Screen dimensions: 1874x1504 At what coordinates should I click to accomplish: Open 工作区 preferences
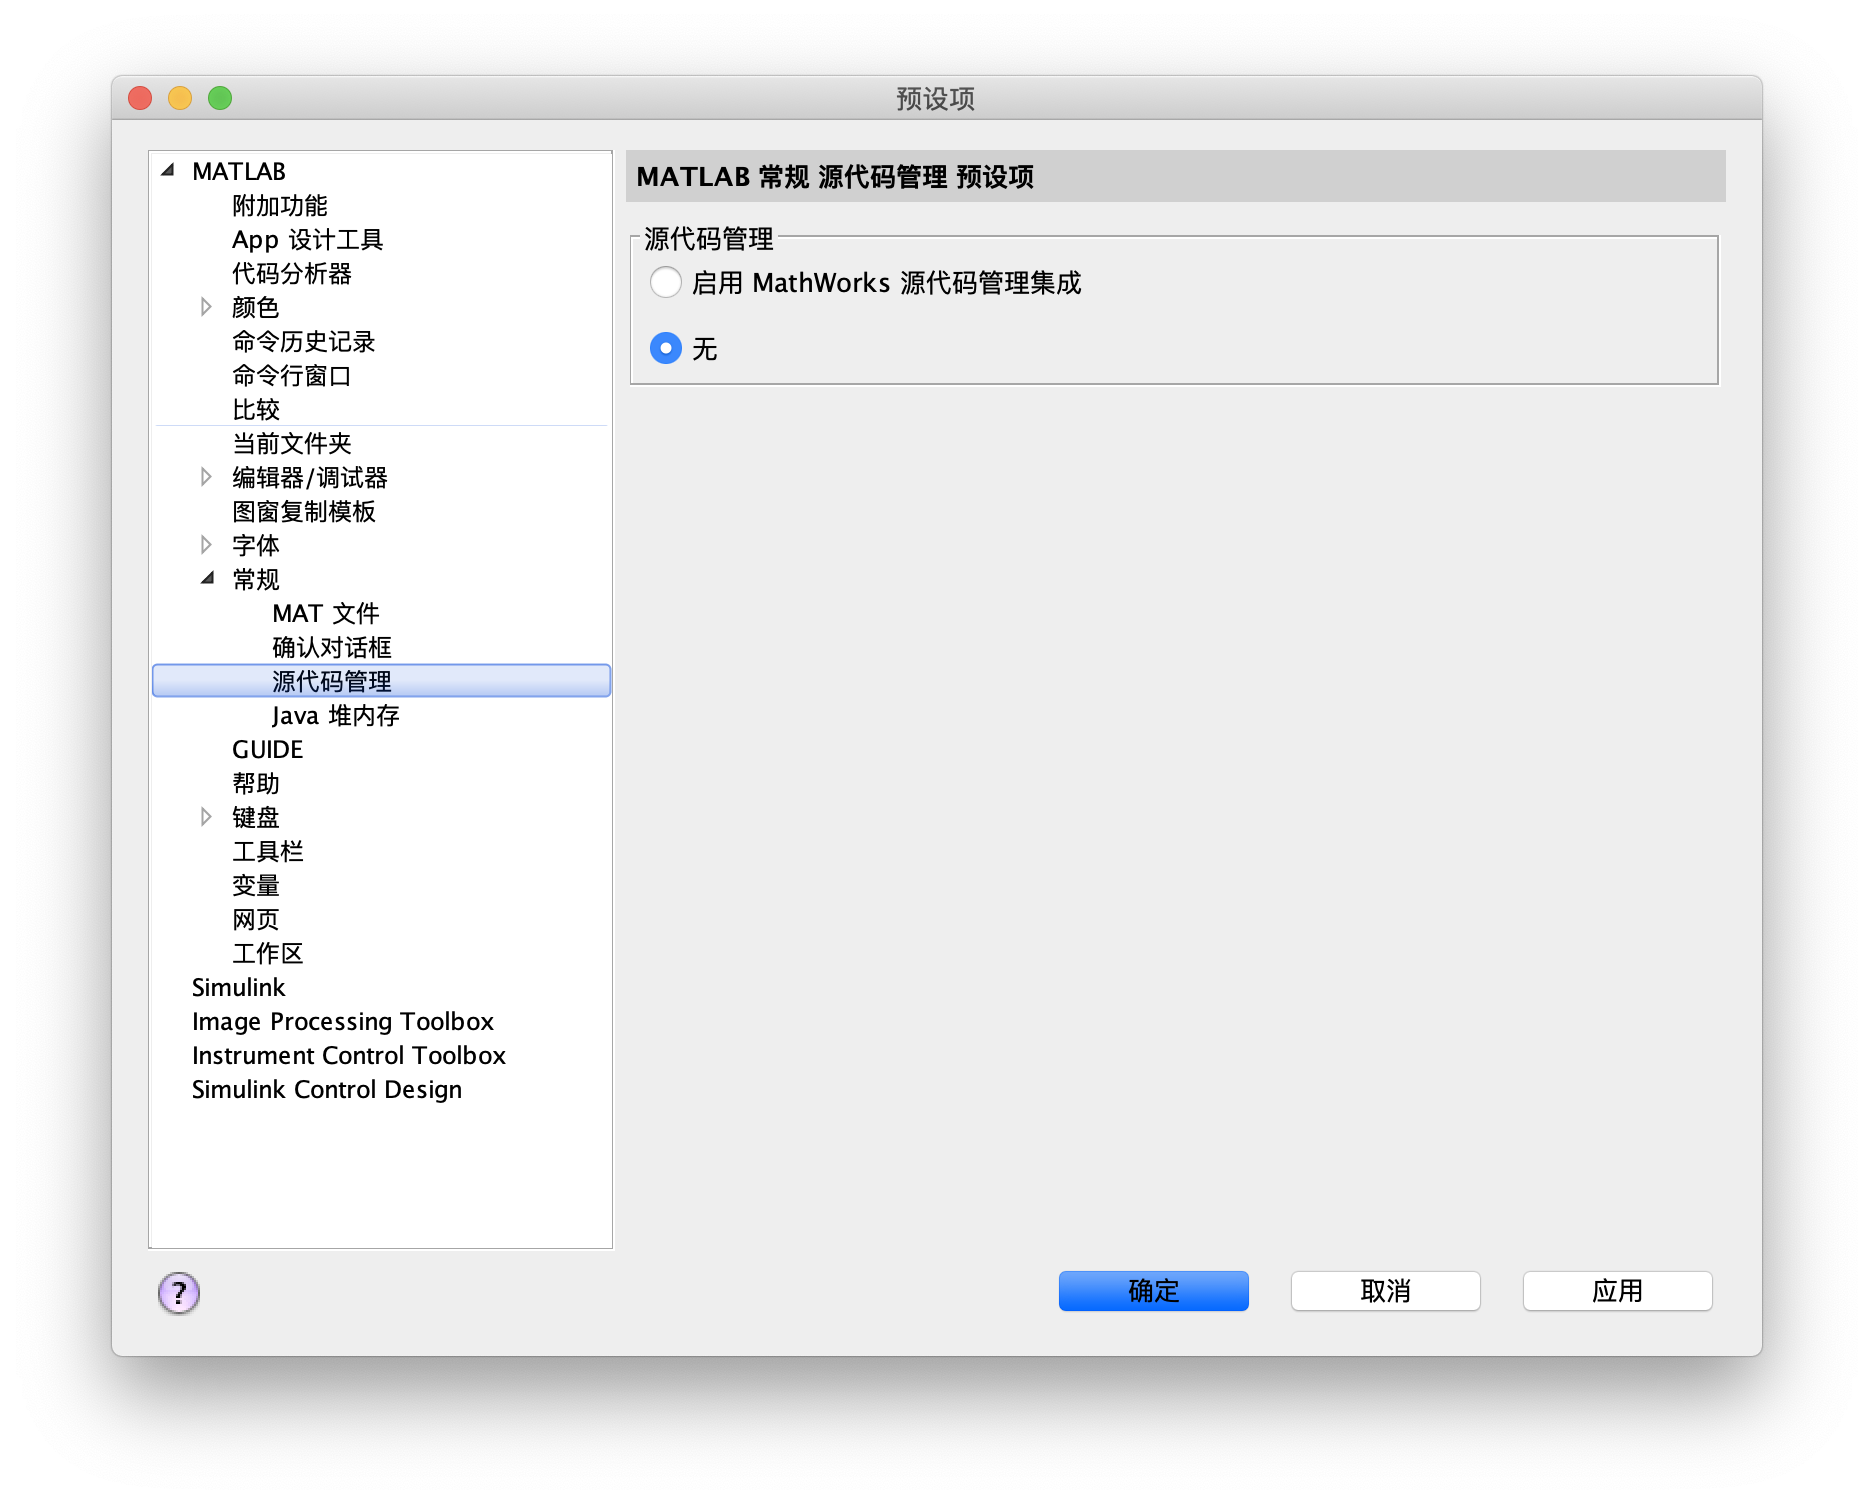268,954
